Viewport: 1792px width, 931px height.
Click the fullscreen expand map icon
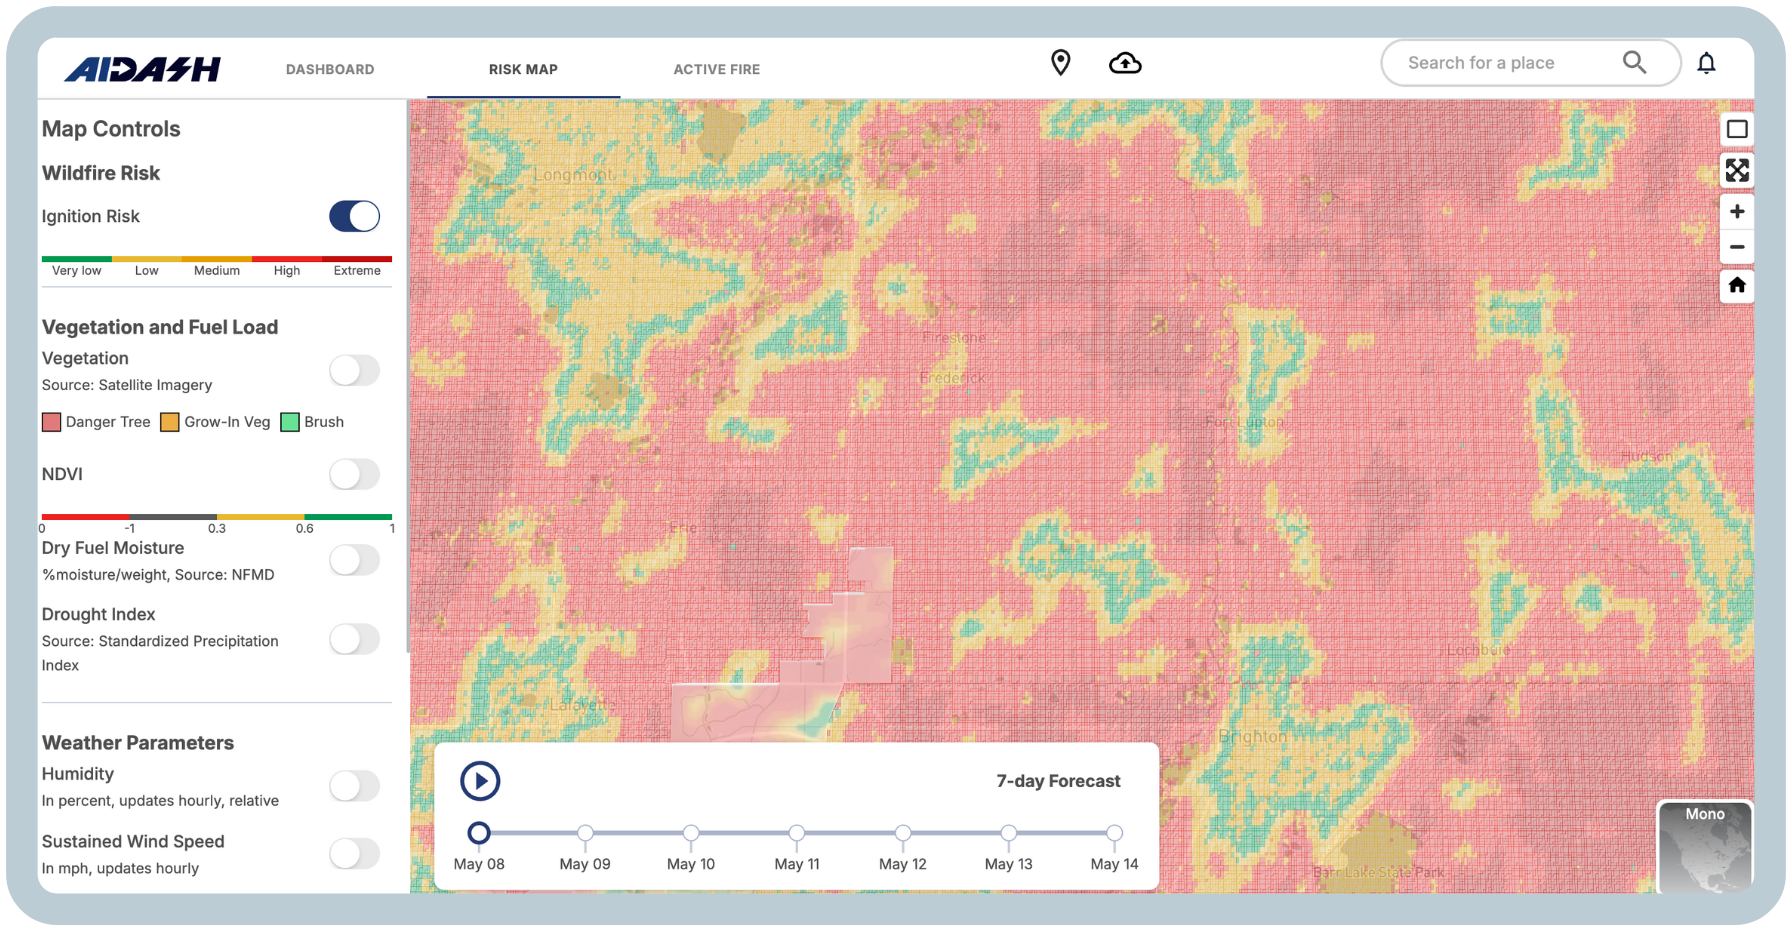click(x=1737, y=170)
